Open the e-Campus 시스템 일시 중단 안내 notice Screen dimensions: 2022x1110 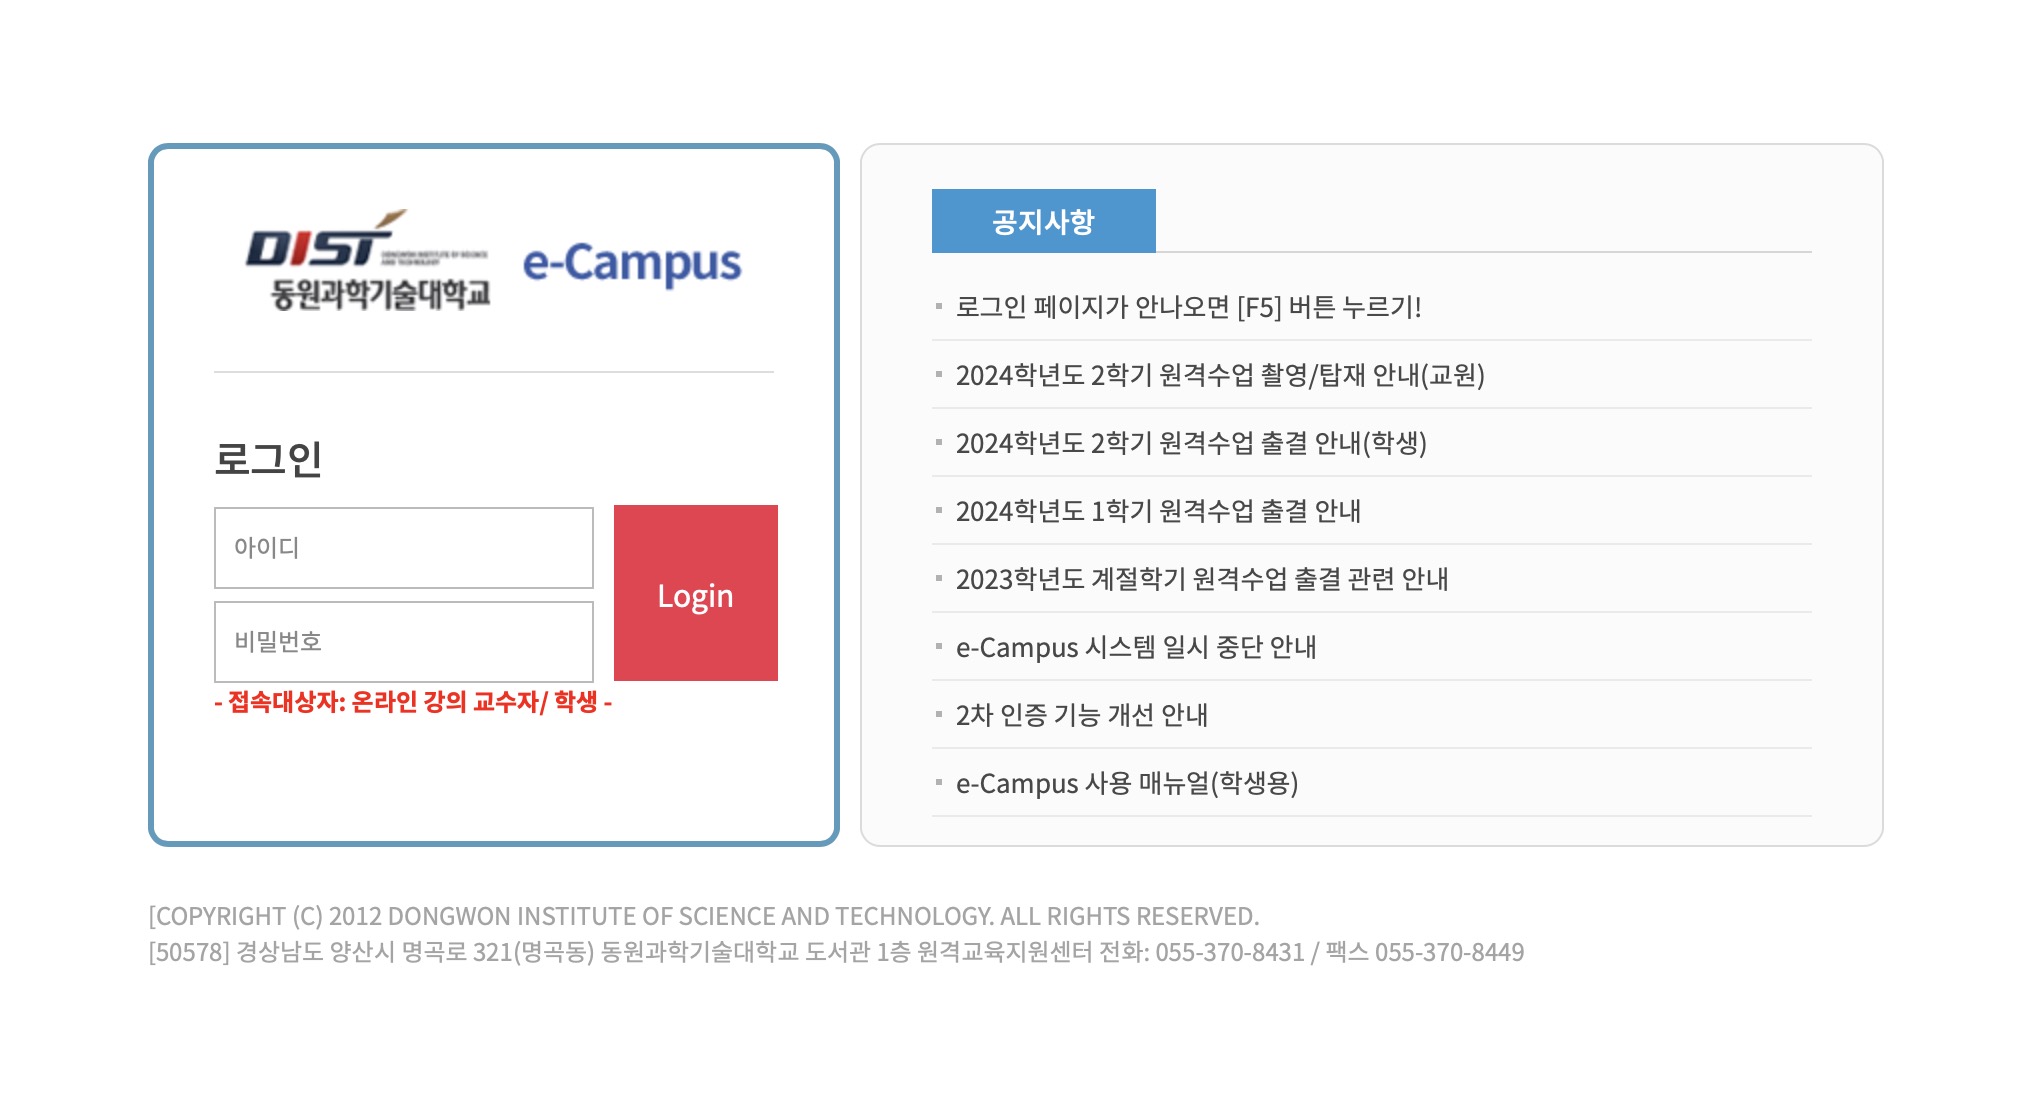(1137, 647)
